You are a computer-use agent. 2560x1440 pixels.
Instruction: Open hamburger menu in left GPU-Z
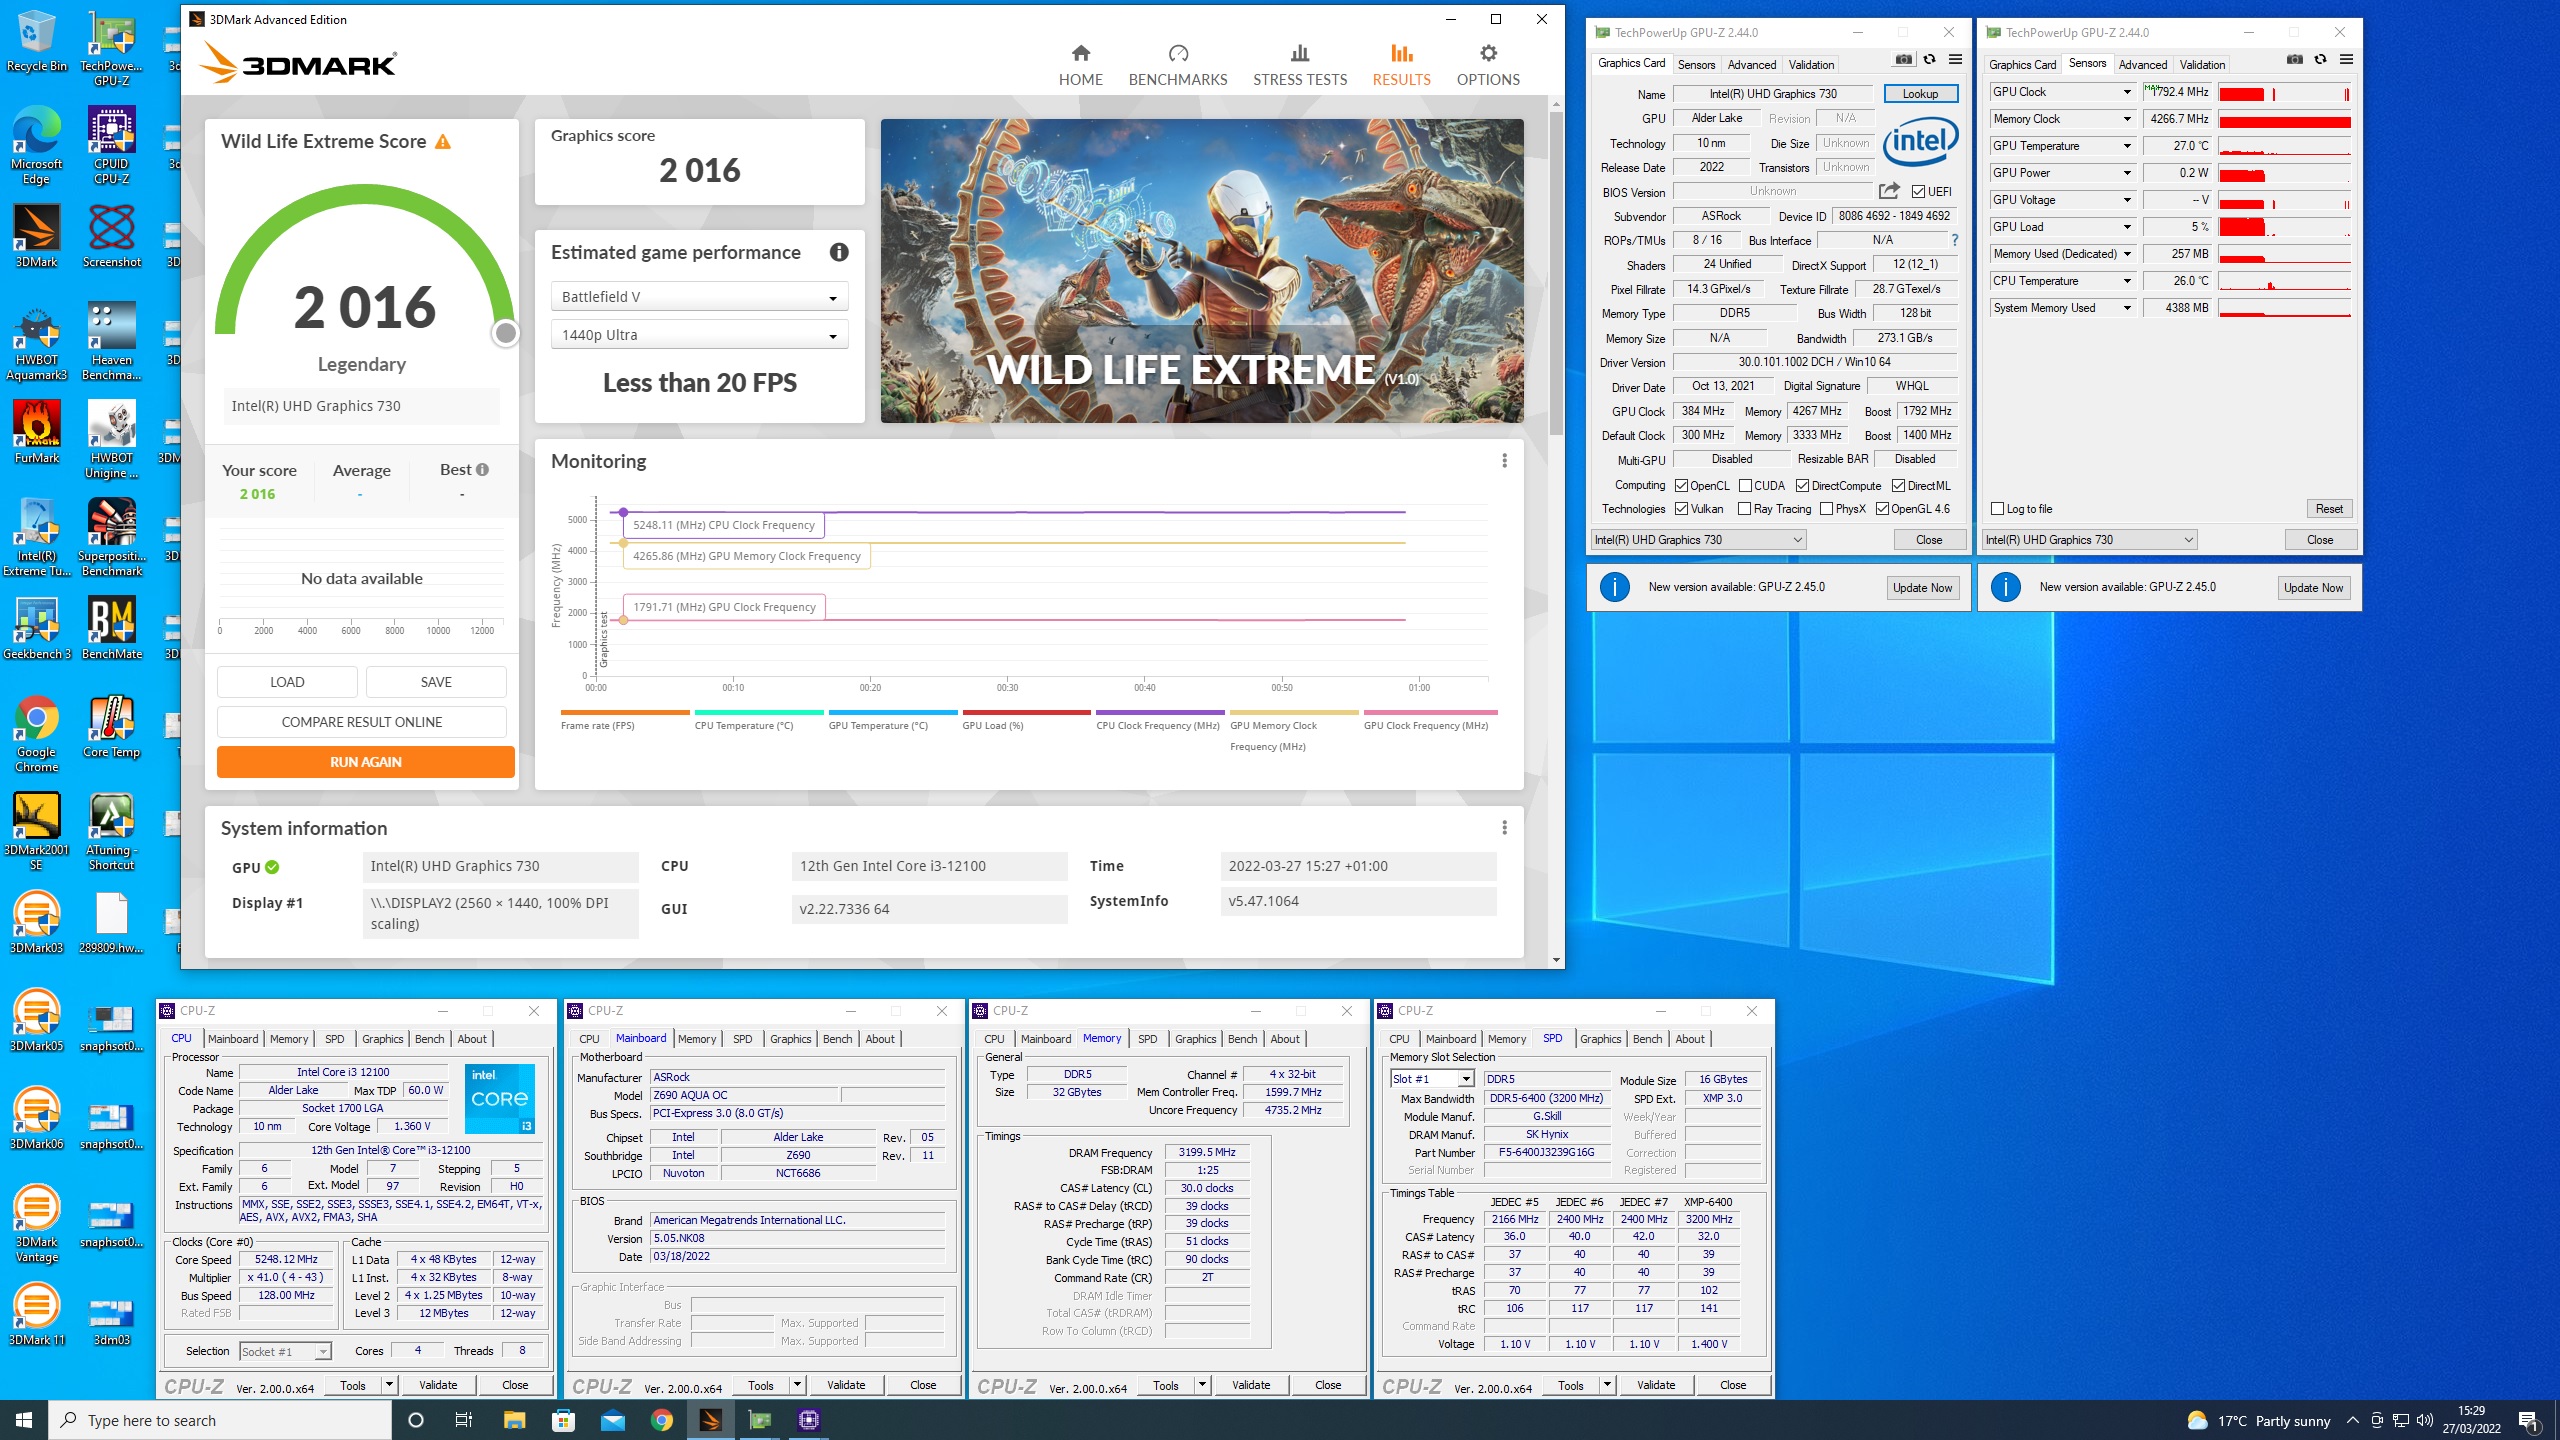click(x=1955, y=60)
